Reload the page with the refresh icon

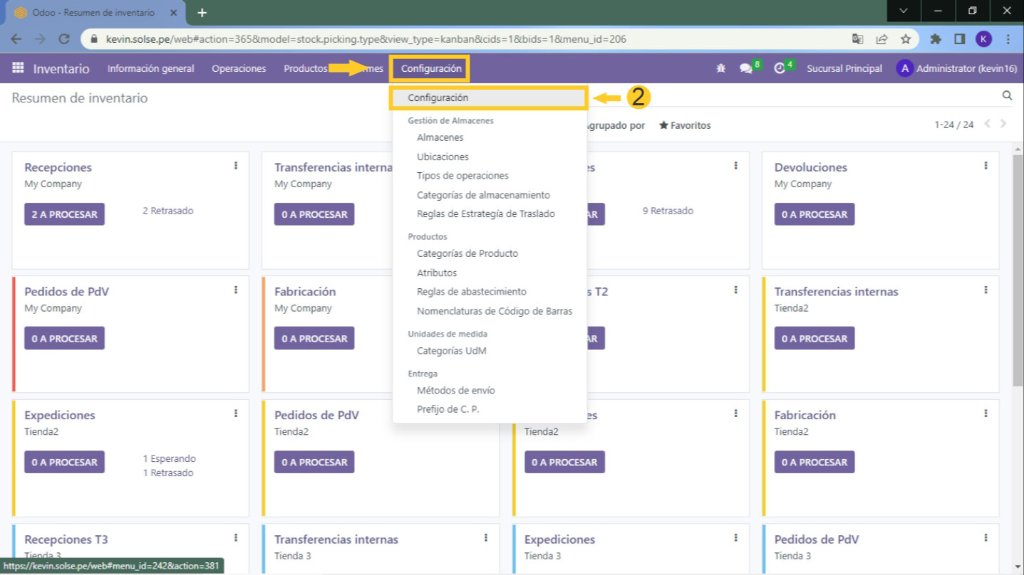tap(65, 39)
